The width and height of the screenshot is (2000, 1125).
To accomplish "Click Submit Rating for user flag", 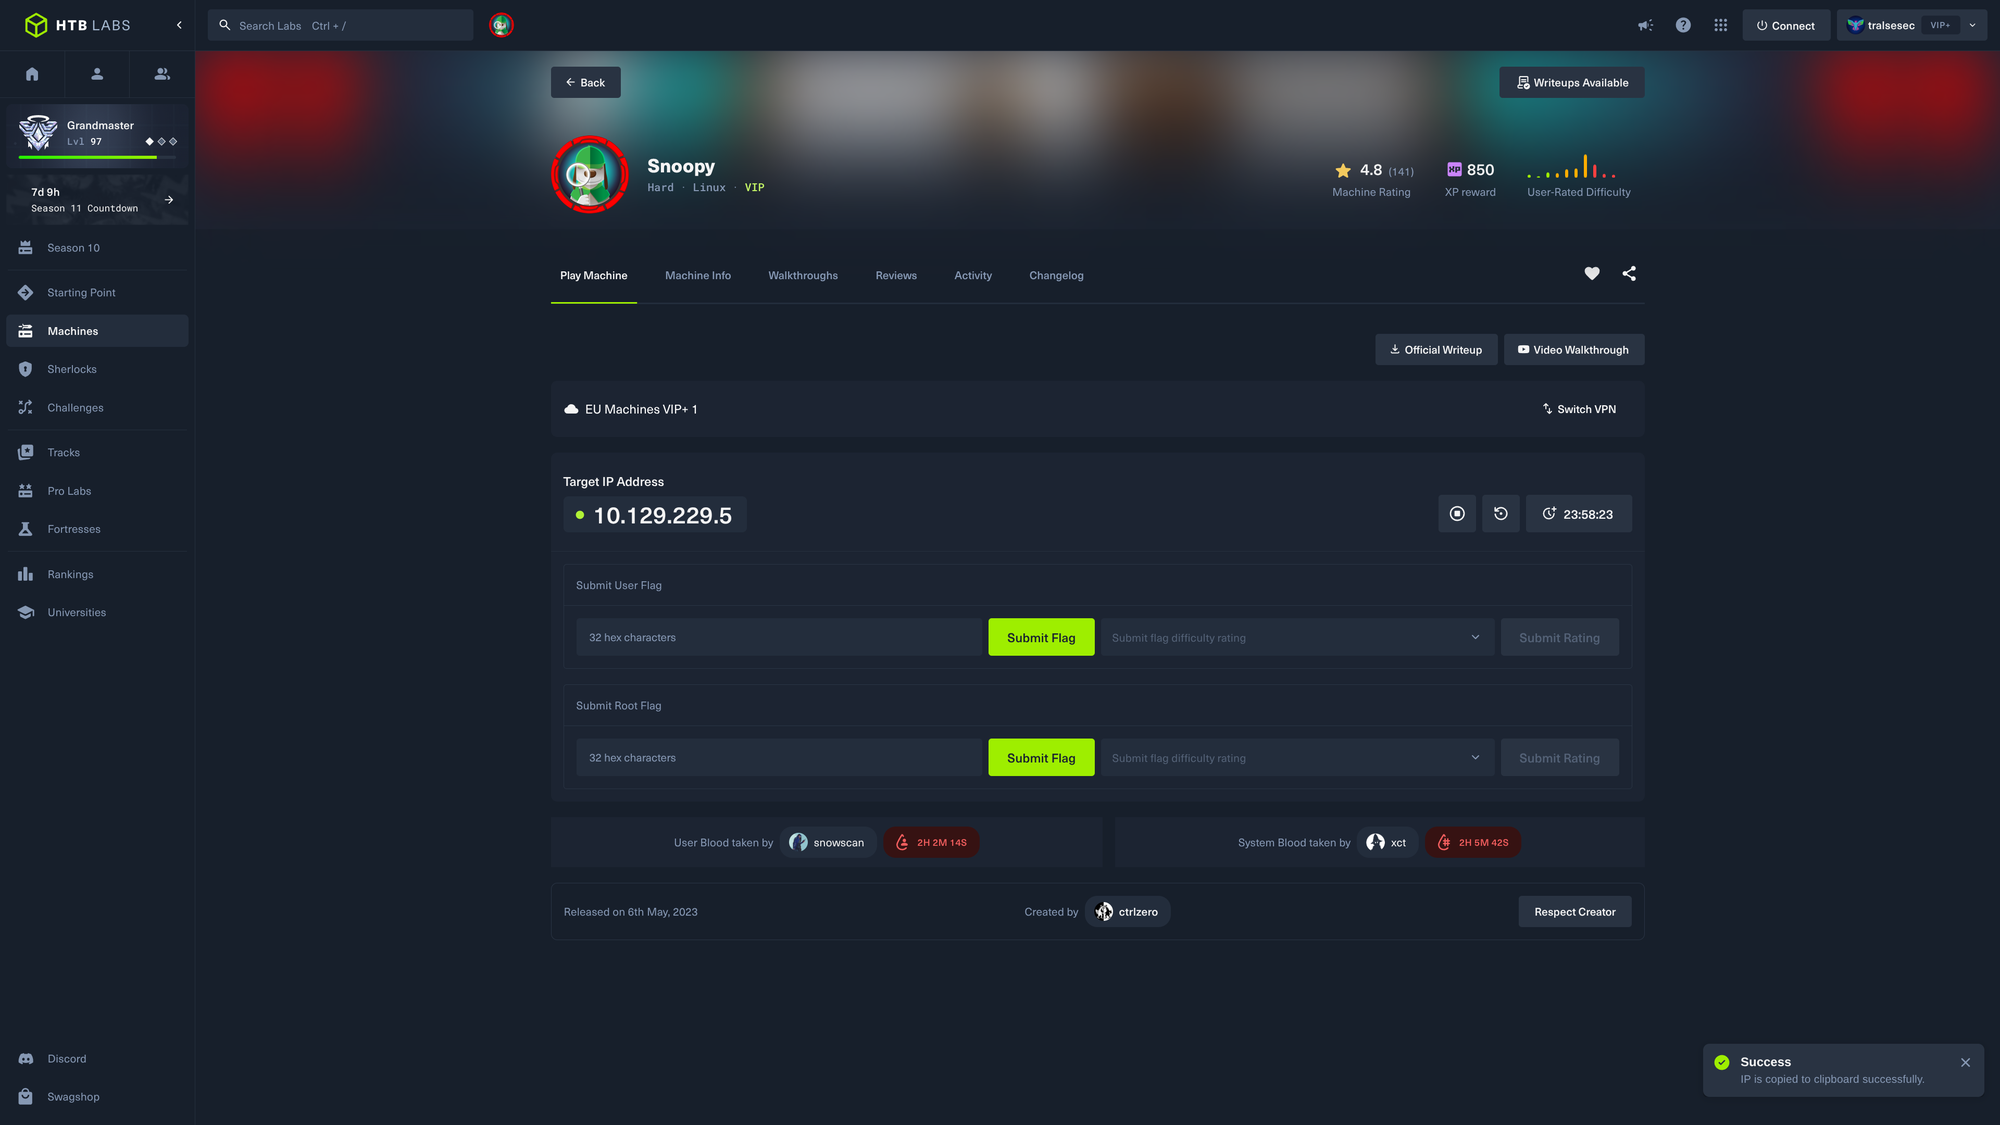I will (x=1559, y=637).
